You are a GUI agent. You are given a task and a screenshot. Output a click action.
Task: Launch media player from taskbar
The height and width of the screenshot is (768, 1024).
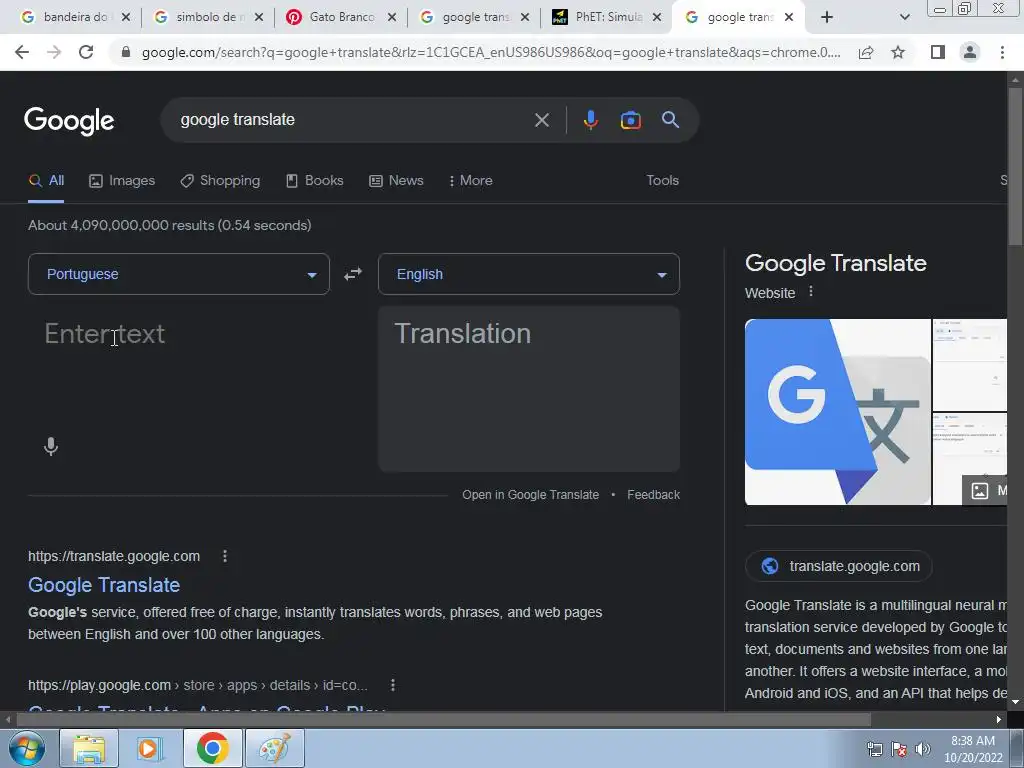(150, 748)
